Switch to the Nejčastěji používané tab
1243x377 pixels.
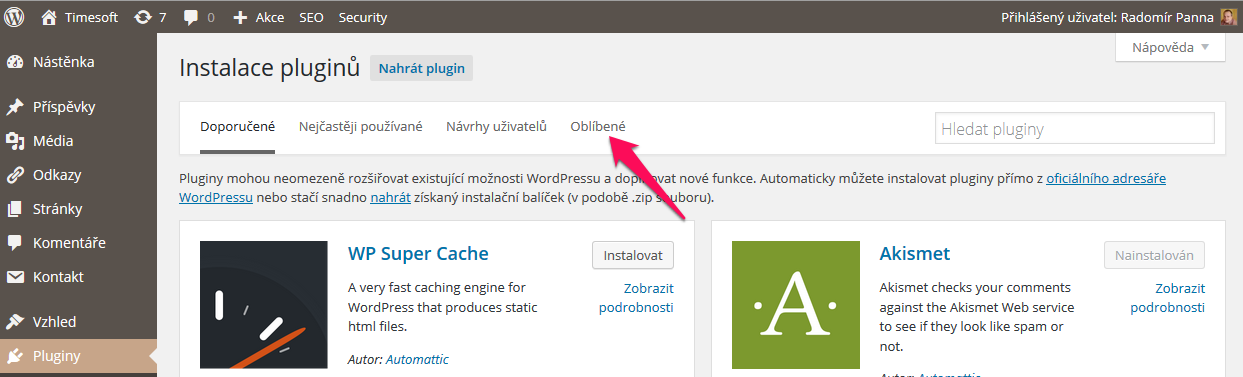(x=361, y=127)
